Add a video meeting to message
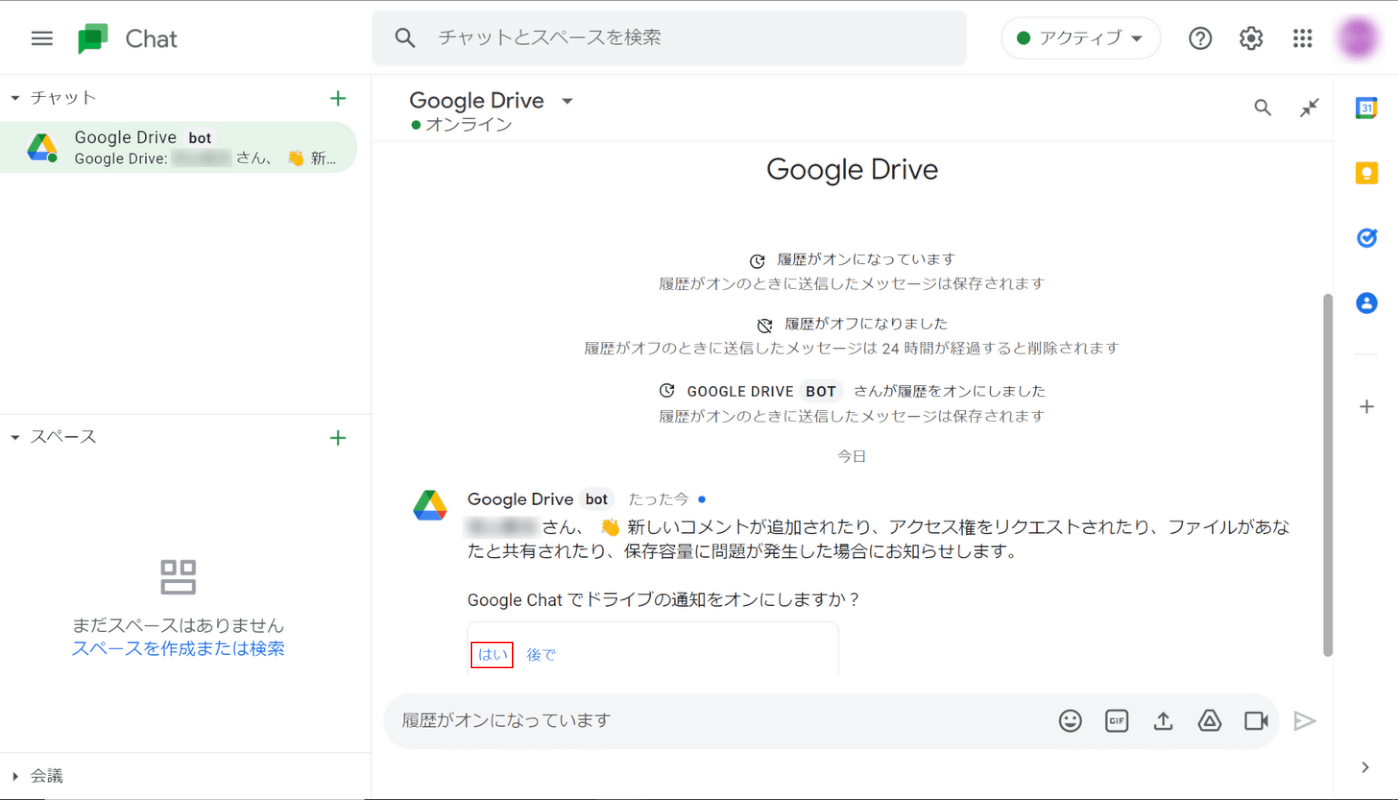 coord(1256,721)
